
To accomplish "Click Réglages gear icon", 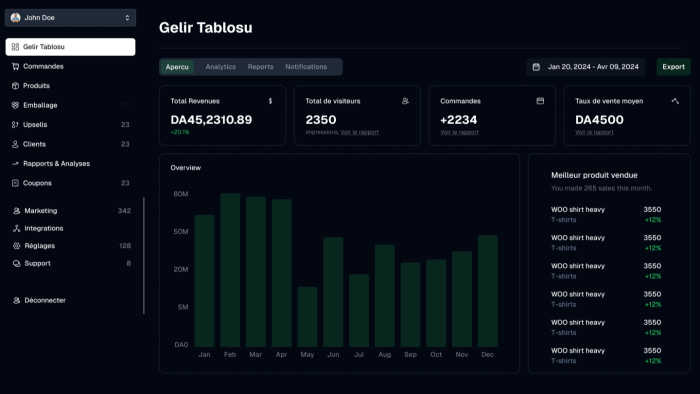I will [17, 246].
